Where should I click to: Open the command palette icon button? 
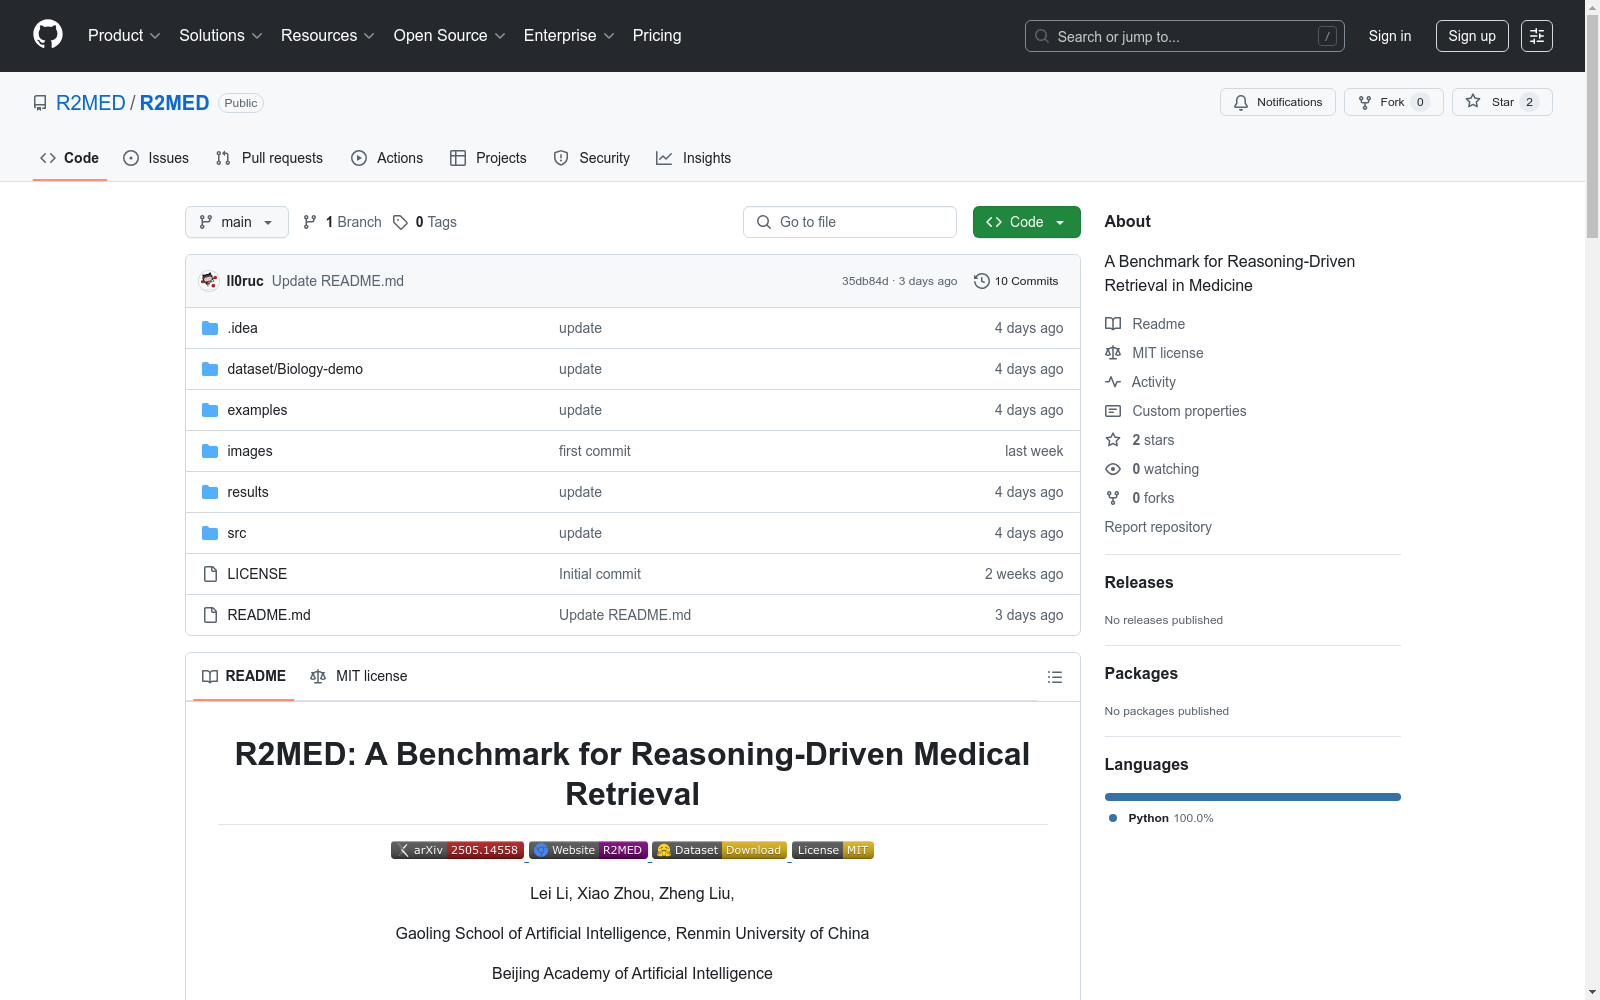pyautogui.click(x=1537, y=36)
